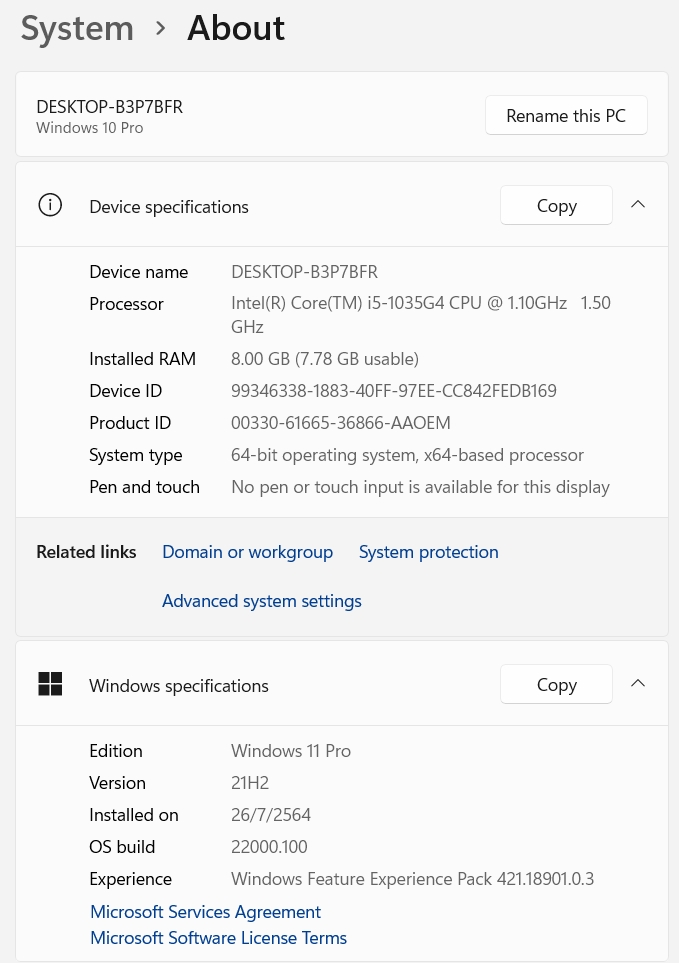Copy the Device specifications
The height and width of the screenshot is (963, 679).
556,205
